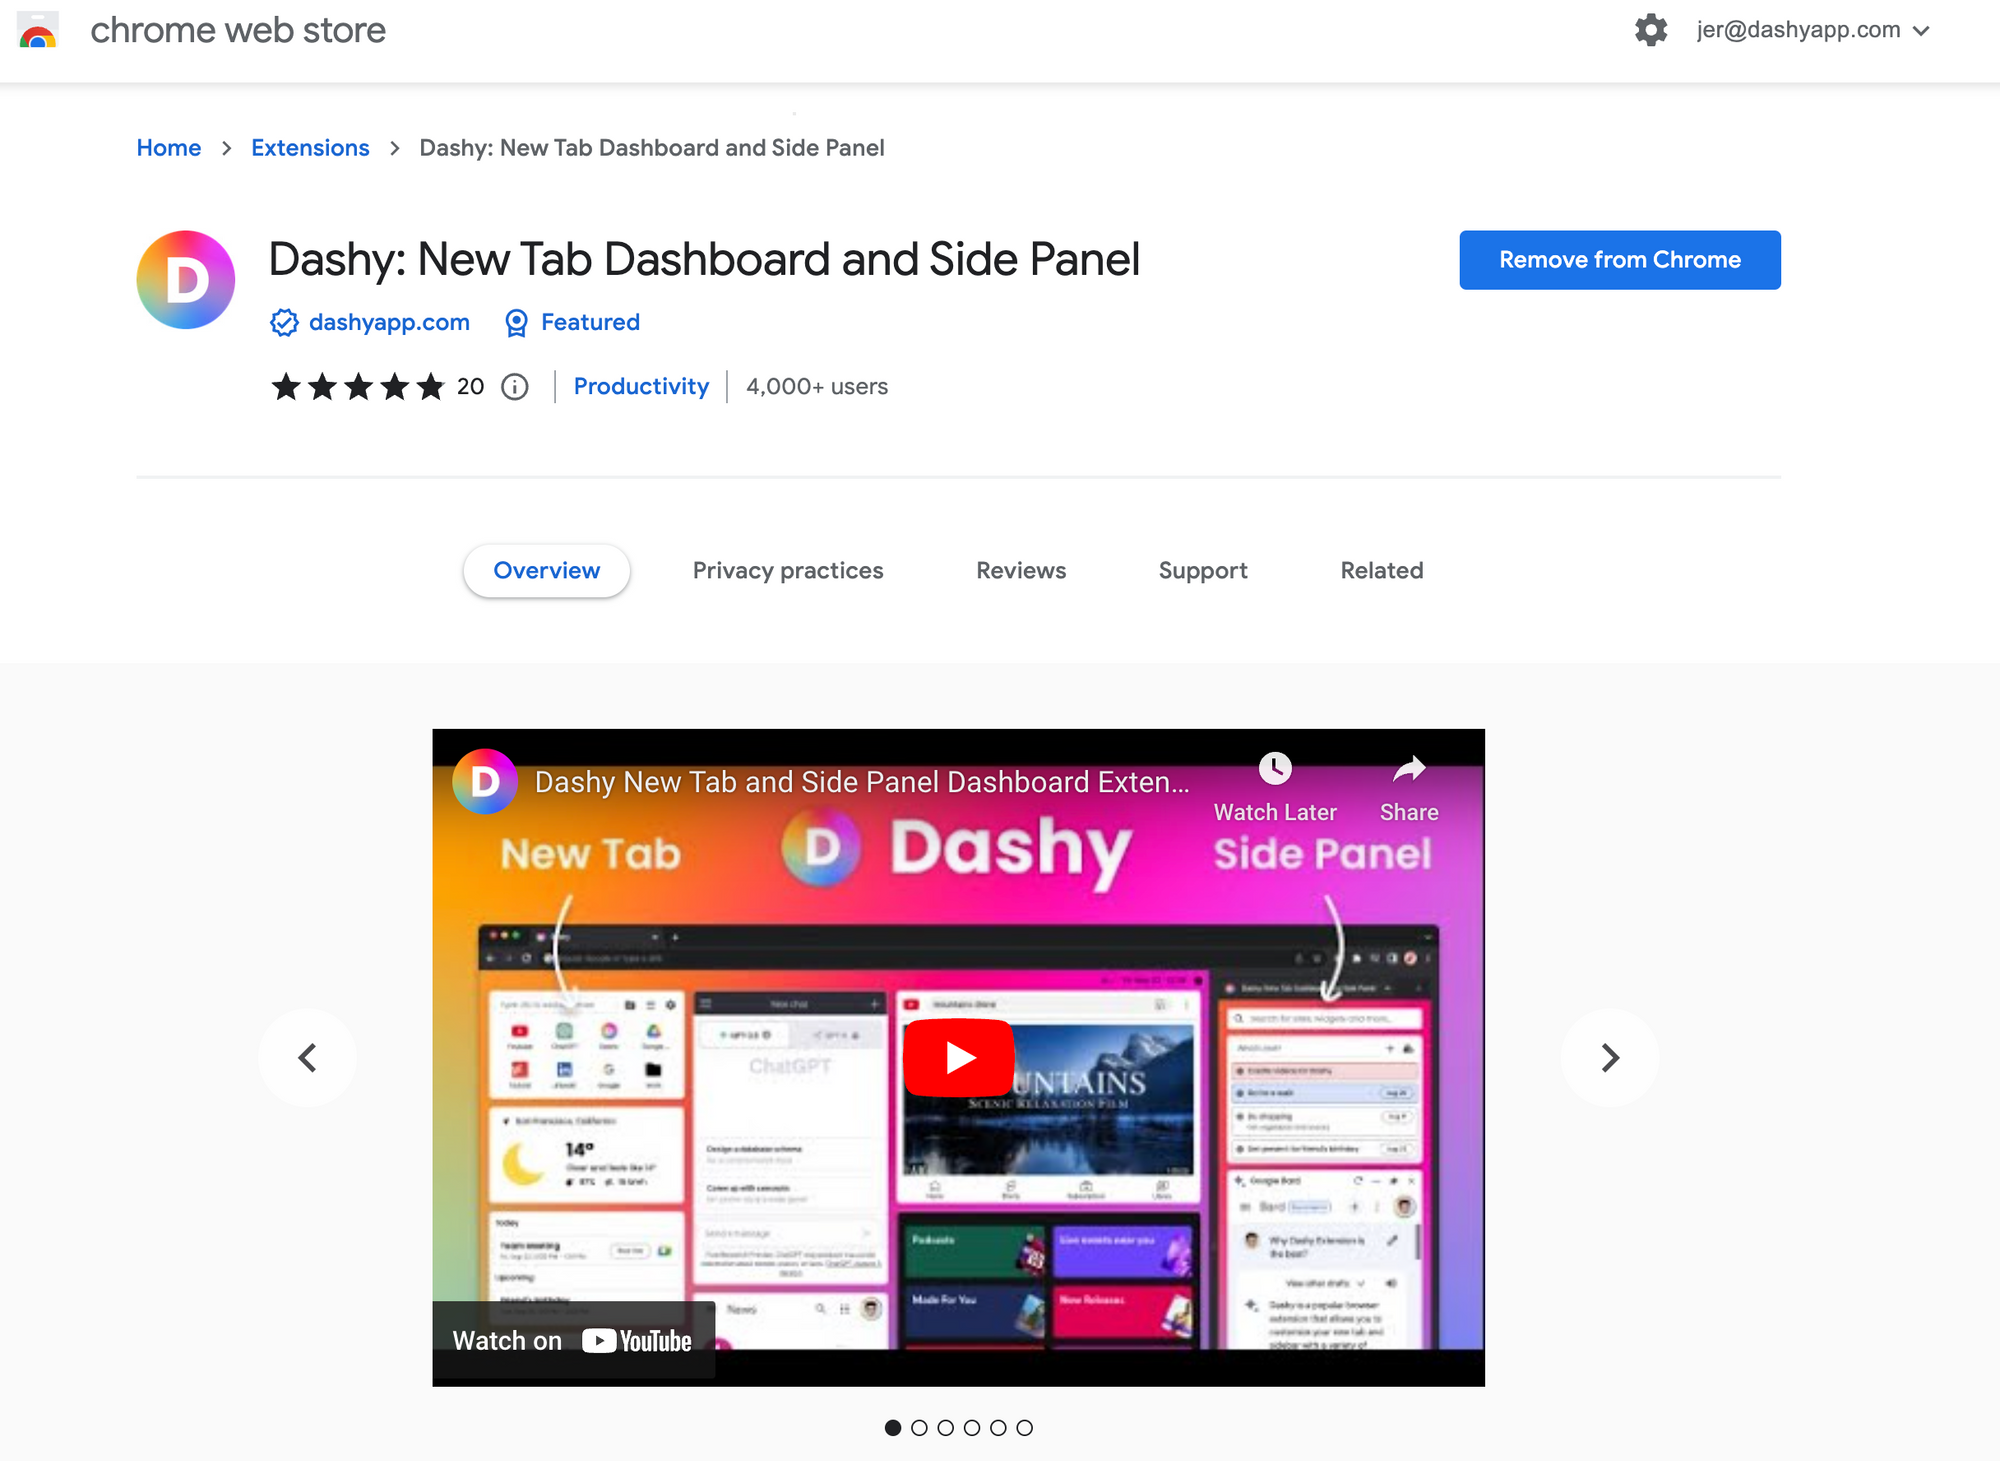Click the Remove from Chrome button
The image size is (2000, 1461).
coord(1618,259)
